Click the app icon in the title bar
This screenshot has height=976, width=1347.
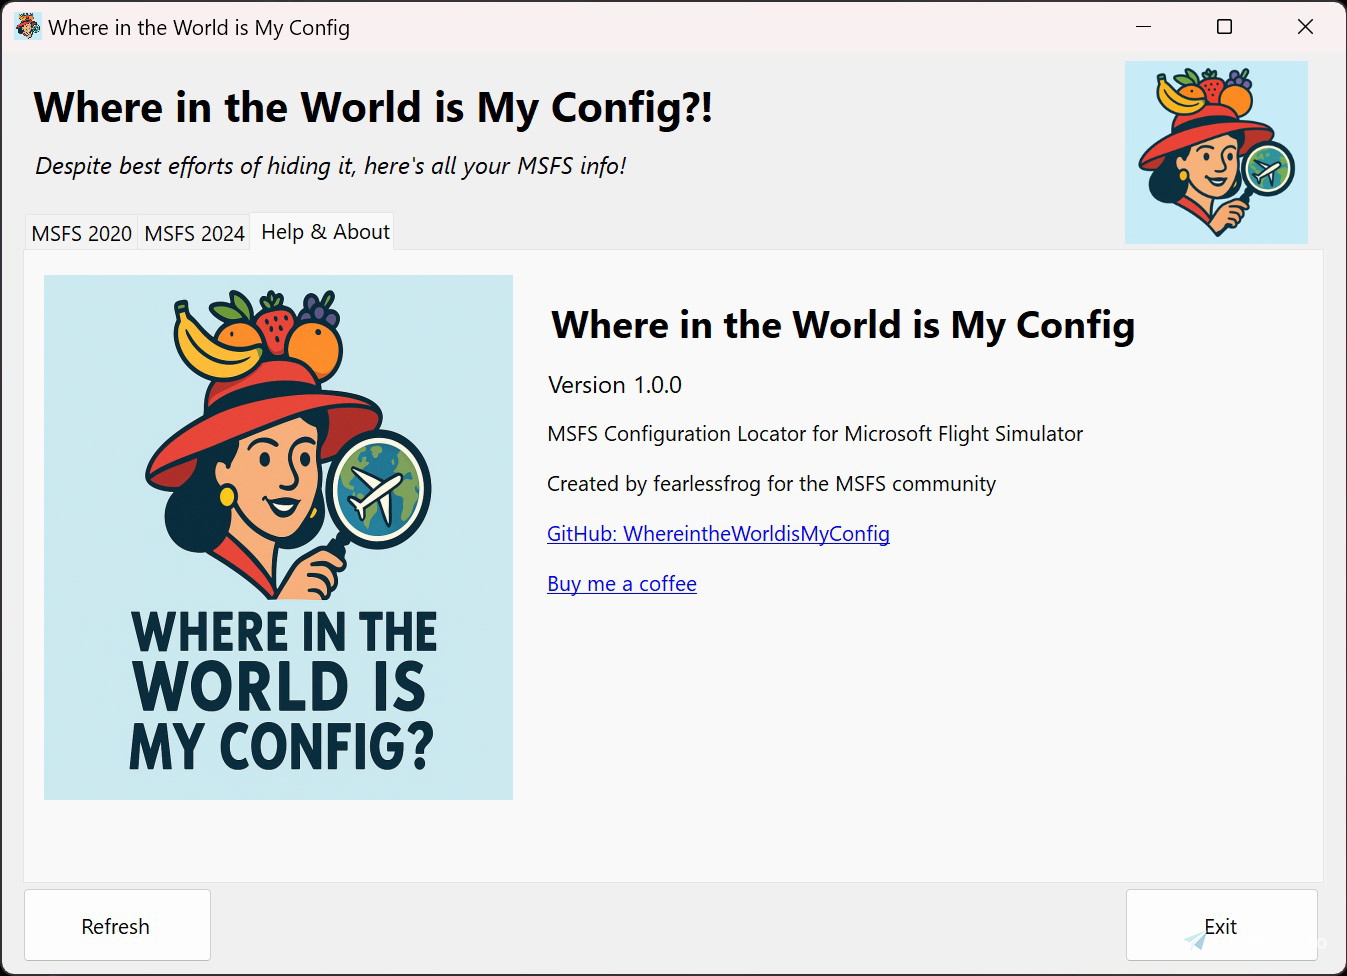click(x=26, y=26)
